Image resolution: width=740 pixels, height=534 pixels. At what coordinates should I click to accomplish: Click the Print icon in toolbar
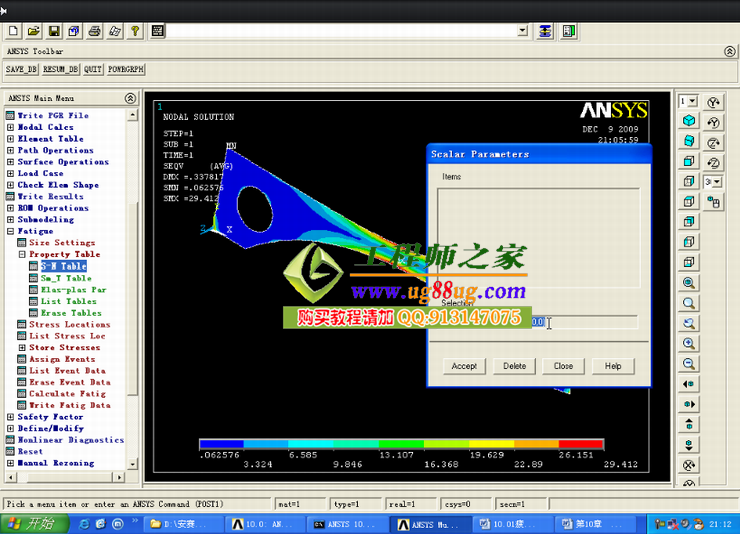click(94, 31)
